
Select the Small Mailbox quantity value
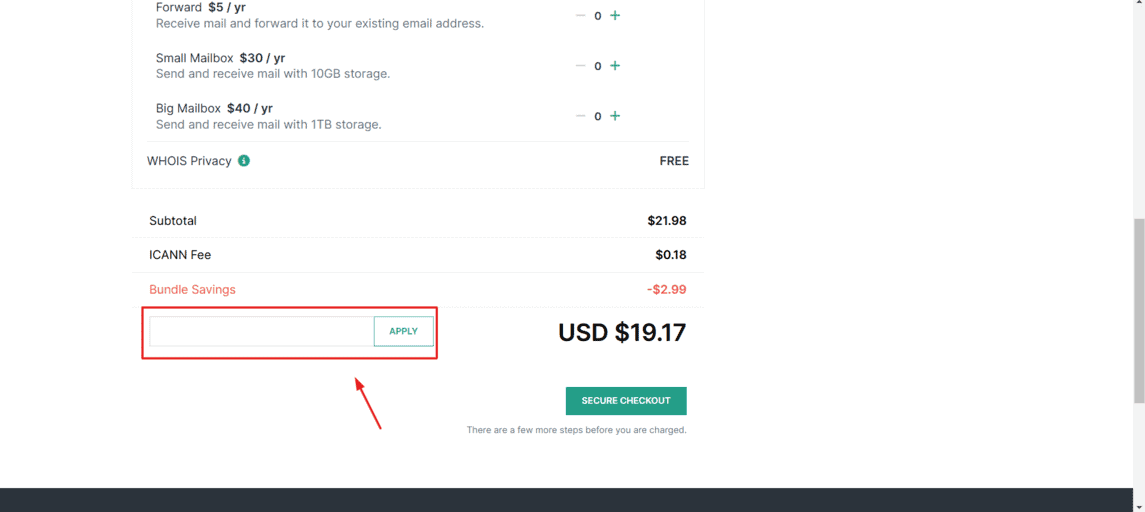597,66
